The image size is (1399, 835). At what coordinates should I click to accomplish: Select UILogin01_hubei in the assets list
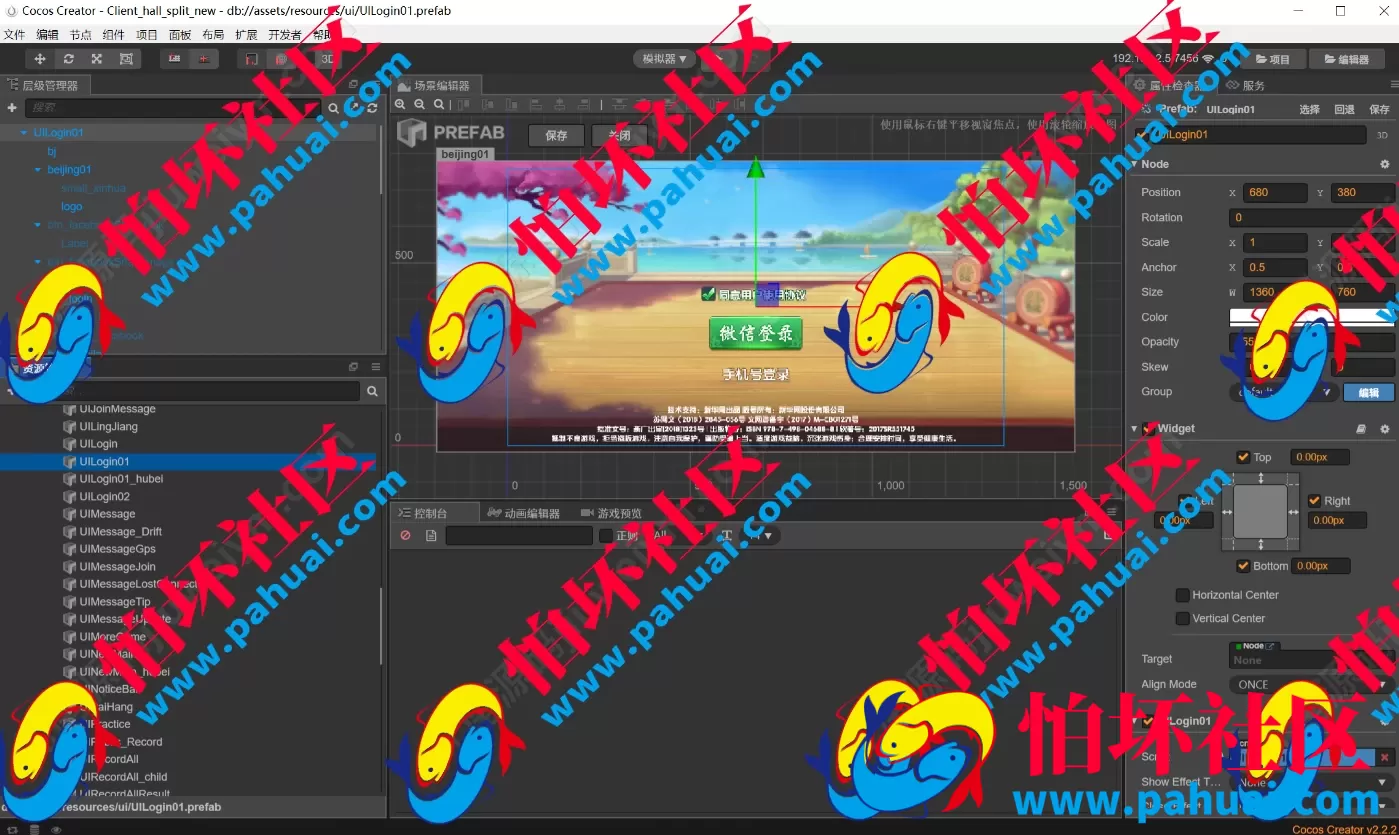(121, 479)
